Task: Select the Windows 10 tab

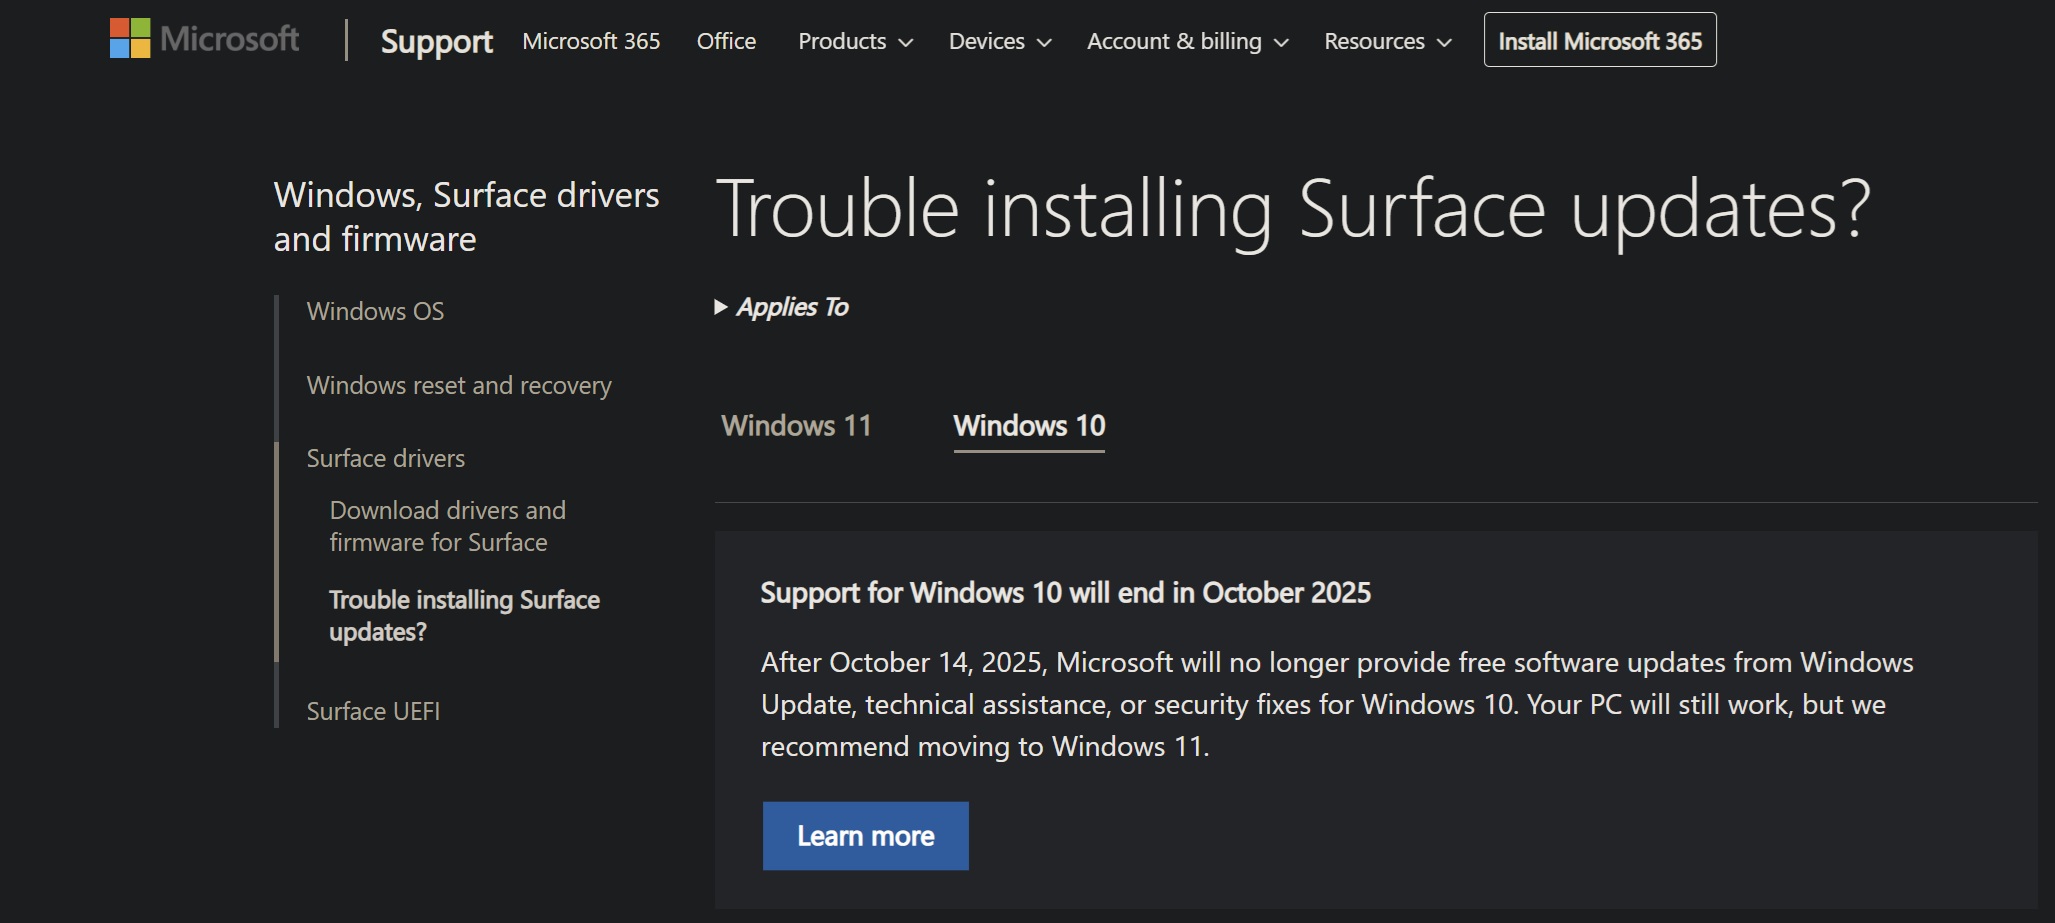Action: [1029, 425]
